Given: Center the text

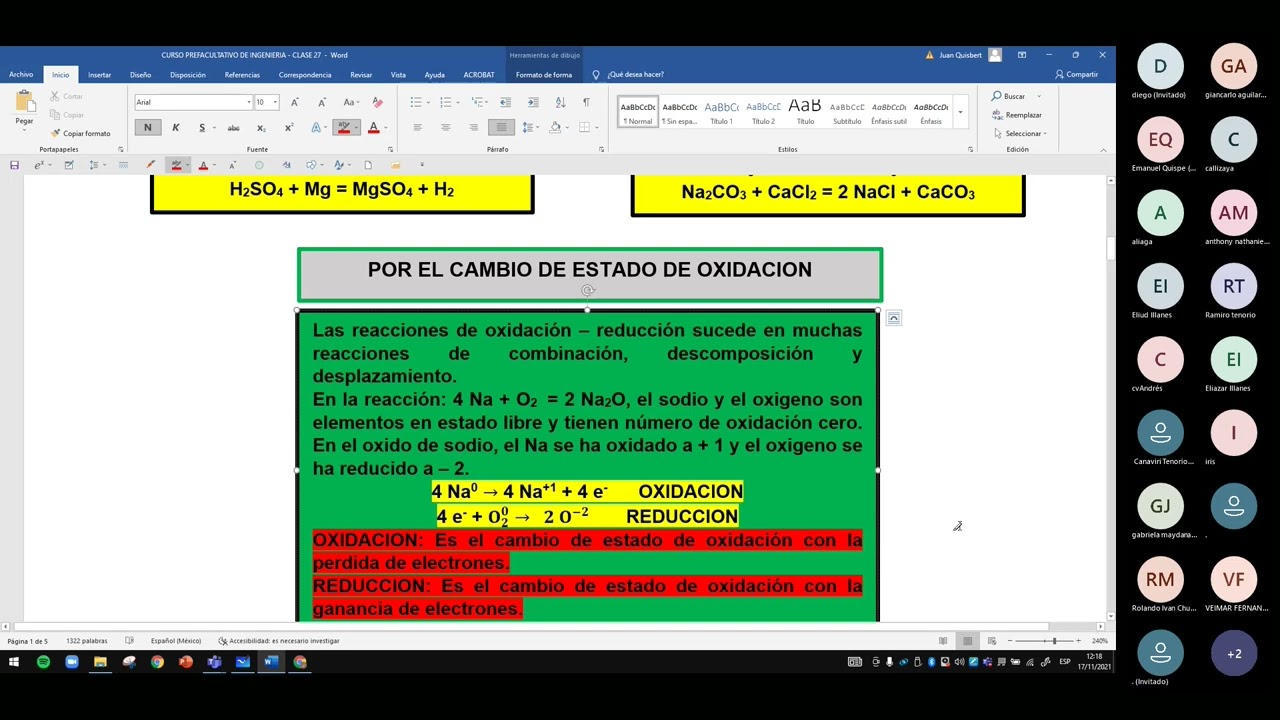Looking at the screenshot, I should (445, 128).
